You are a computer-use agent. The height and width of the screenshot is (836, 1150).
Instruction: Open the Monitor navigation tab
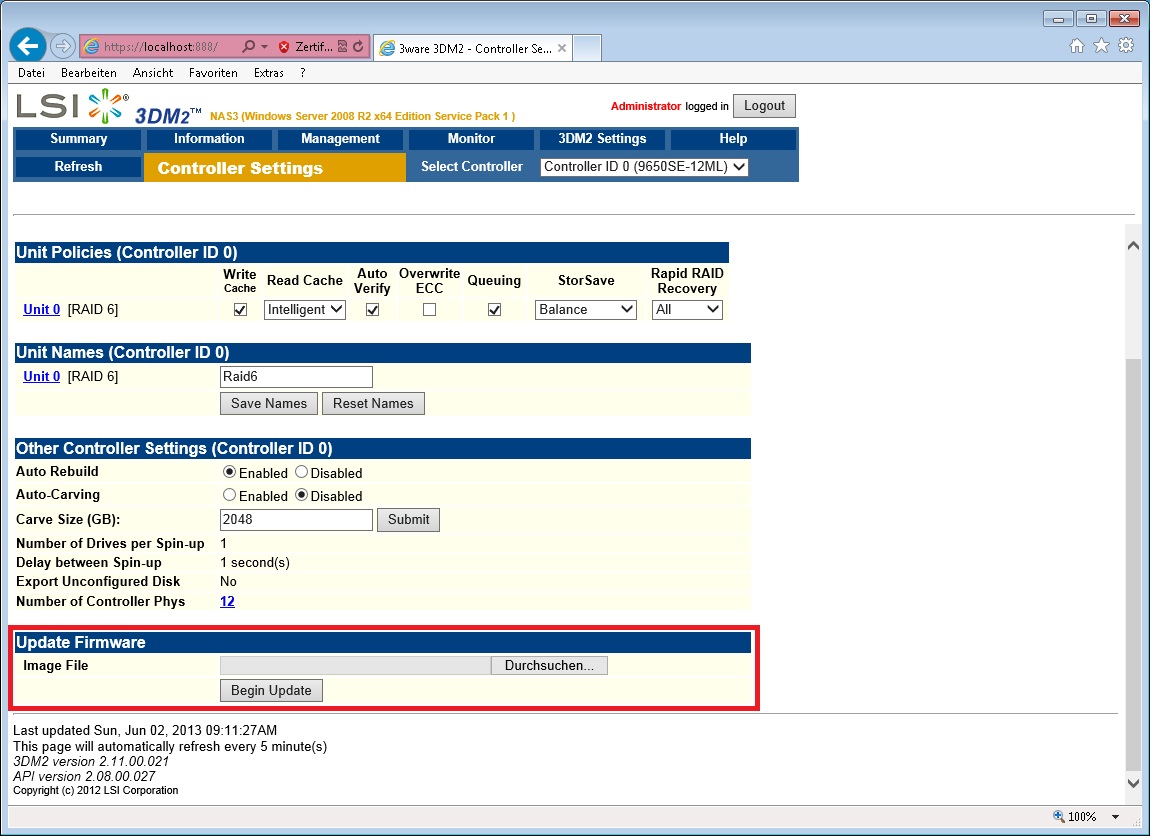pyautogui.click(x=471, y=139)
